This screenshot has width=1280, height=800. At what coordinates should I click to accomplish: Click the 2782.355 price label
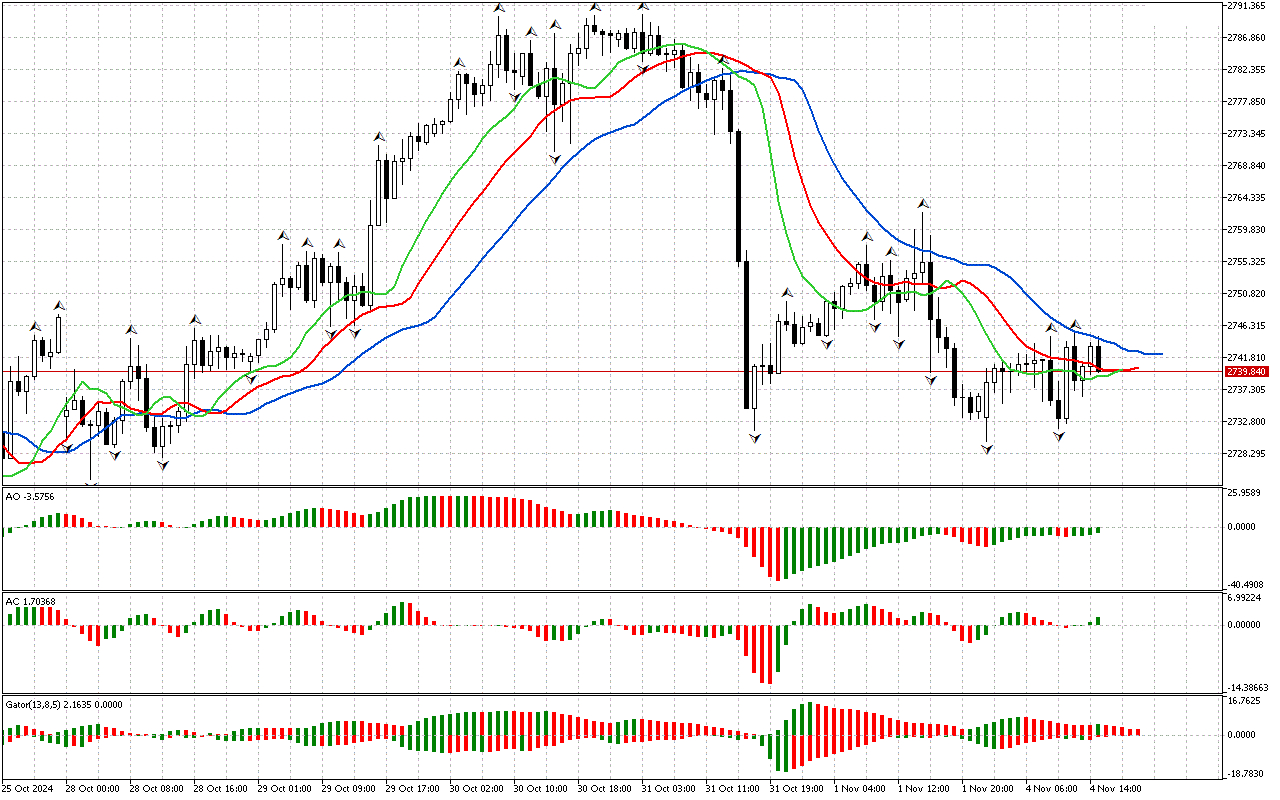1245,70
